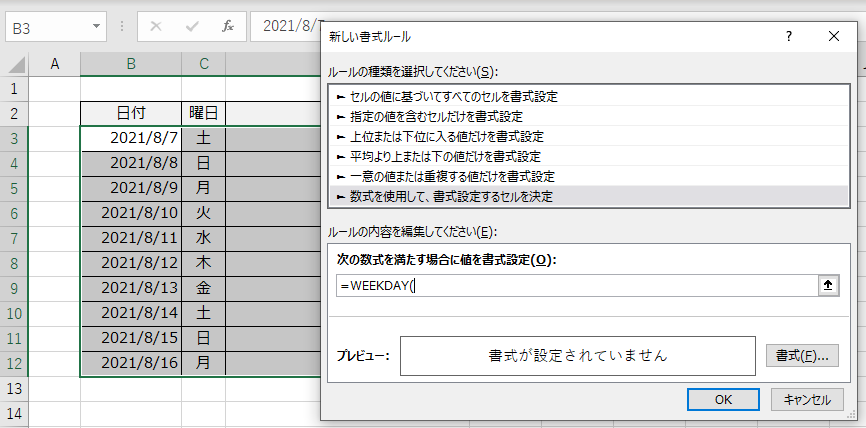
Task: Click cell B3 containing 2021/8/7
Action: [x=131, y=137]
